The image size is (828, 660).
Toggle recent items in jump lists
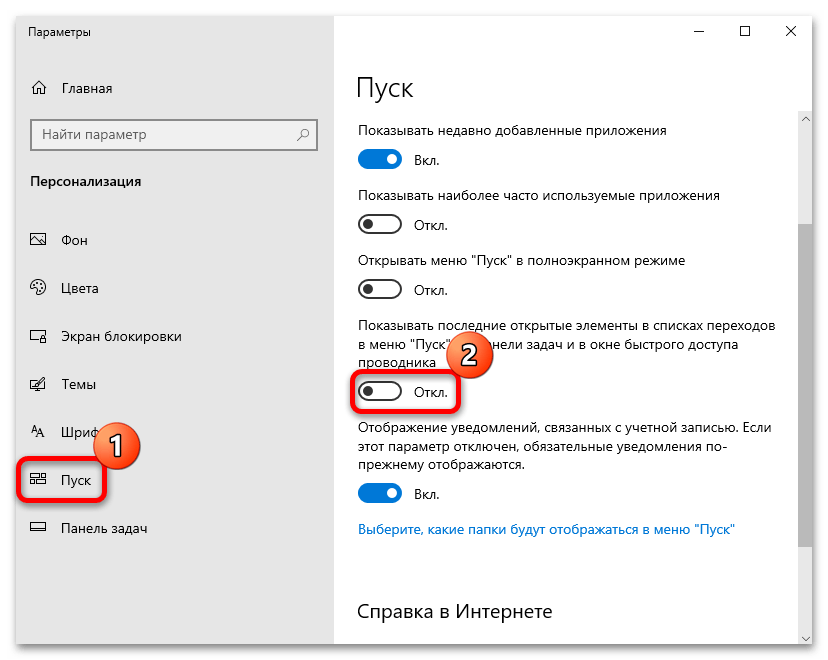(380, 392)
